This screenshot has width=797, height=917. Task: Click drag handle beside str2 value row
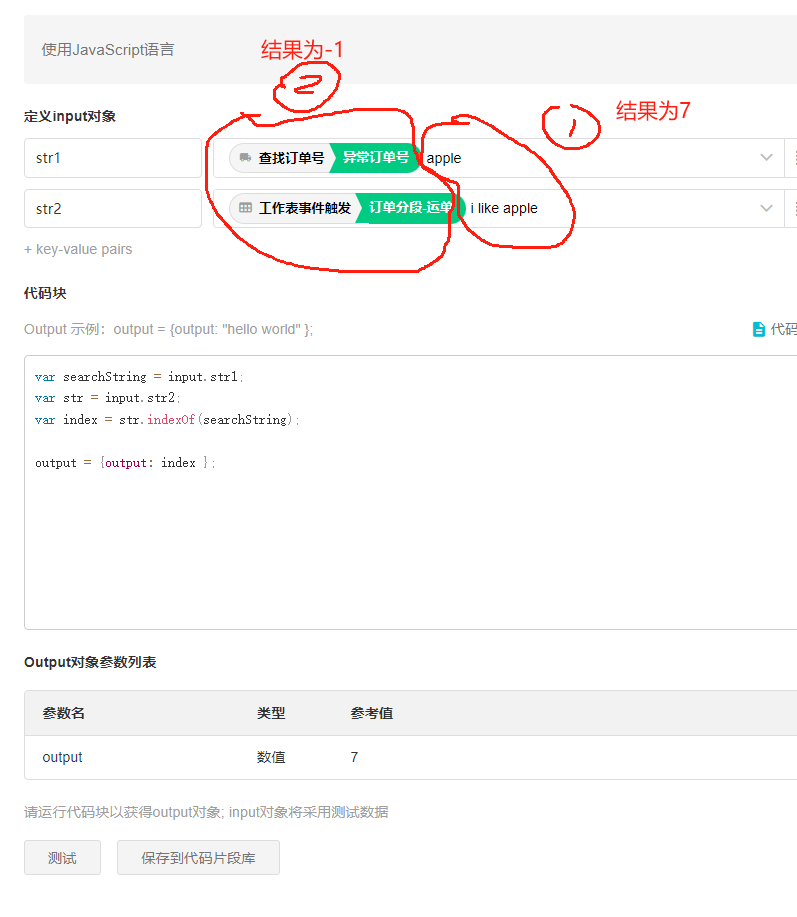pyautogui.click(x=794, y=208)
